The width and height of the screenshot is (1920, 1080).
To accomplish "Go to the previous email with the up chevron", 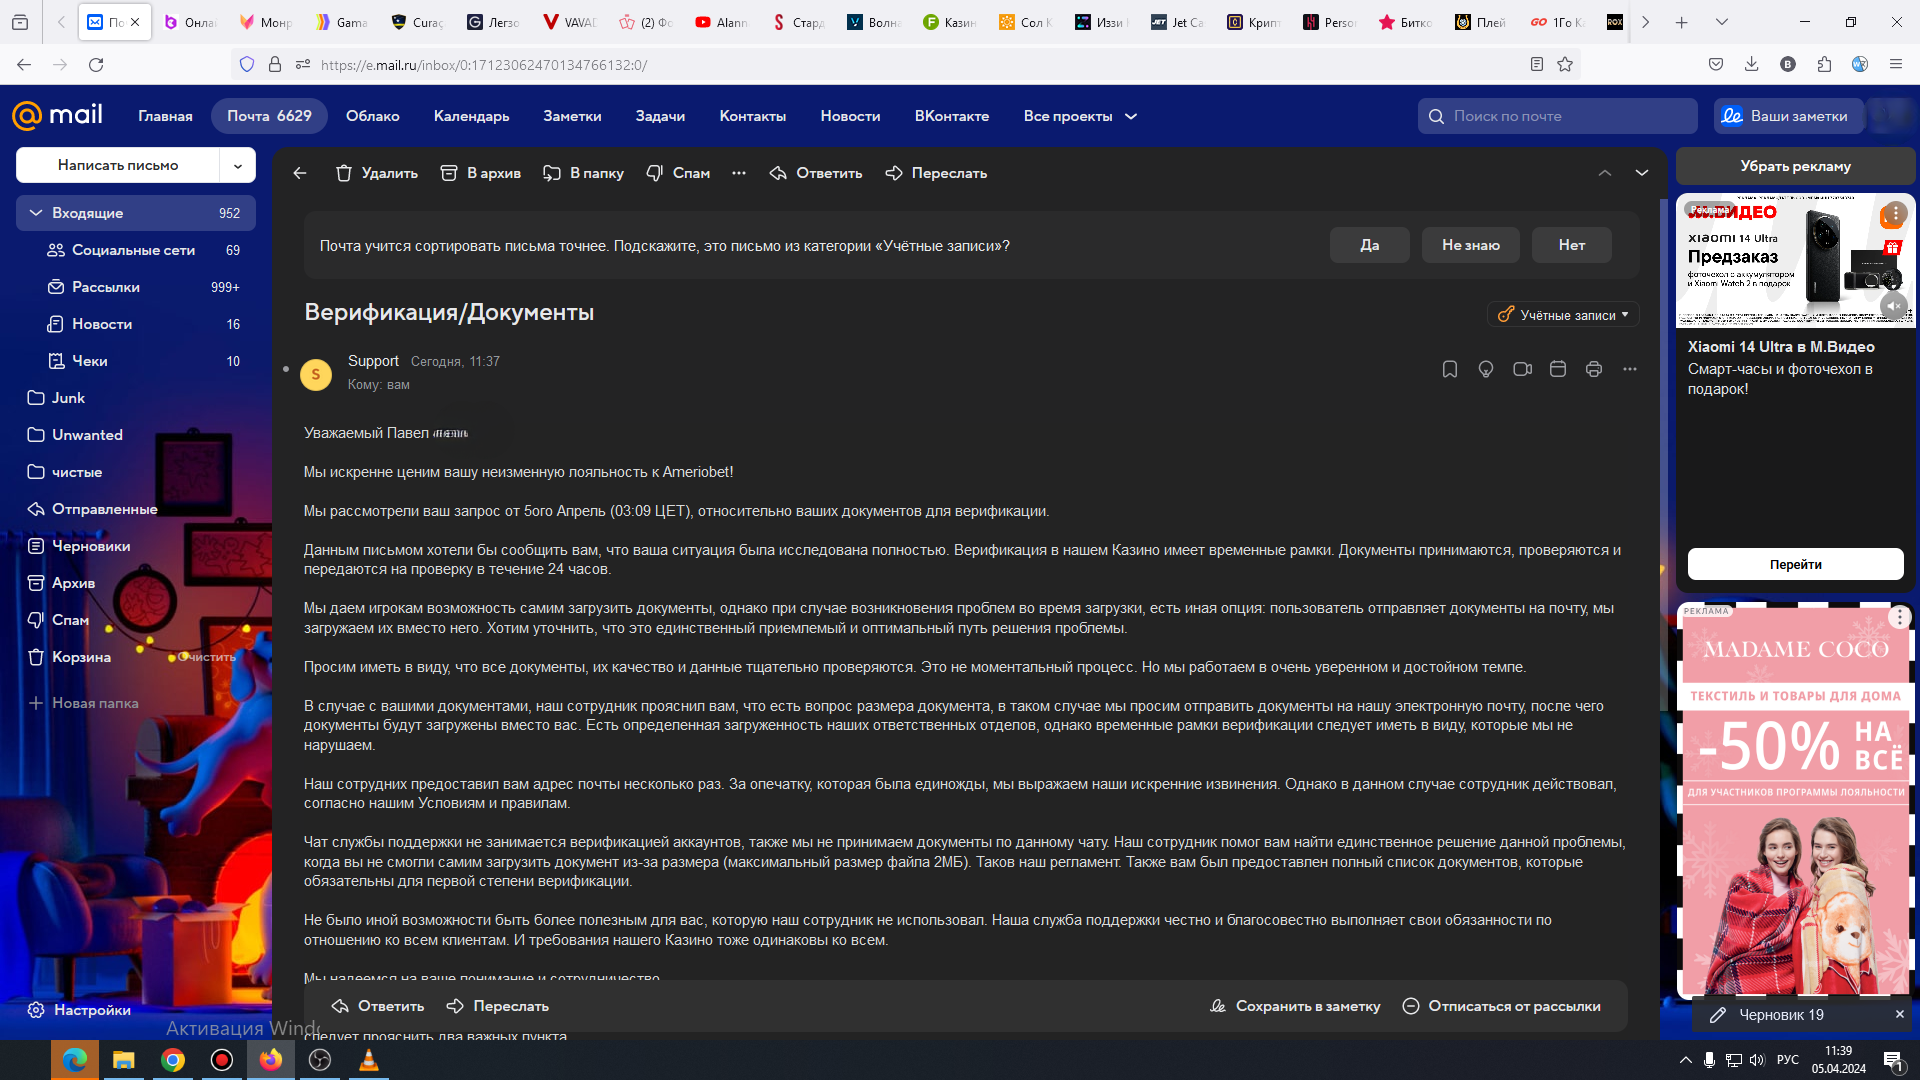I will pyautogui.click(x=1605, y=173).
